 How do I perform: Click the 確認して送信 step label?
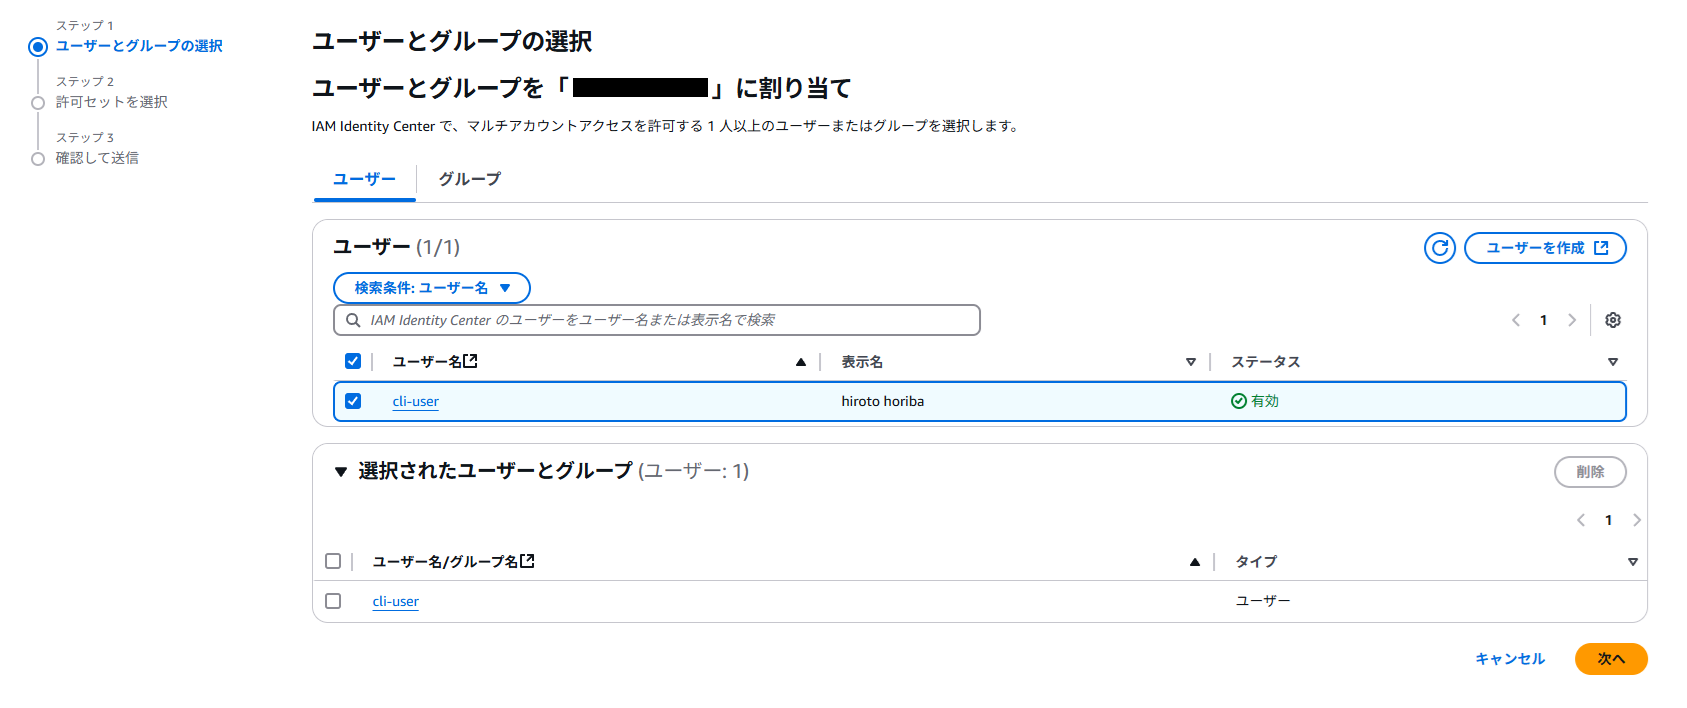97,158
